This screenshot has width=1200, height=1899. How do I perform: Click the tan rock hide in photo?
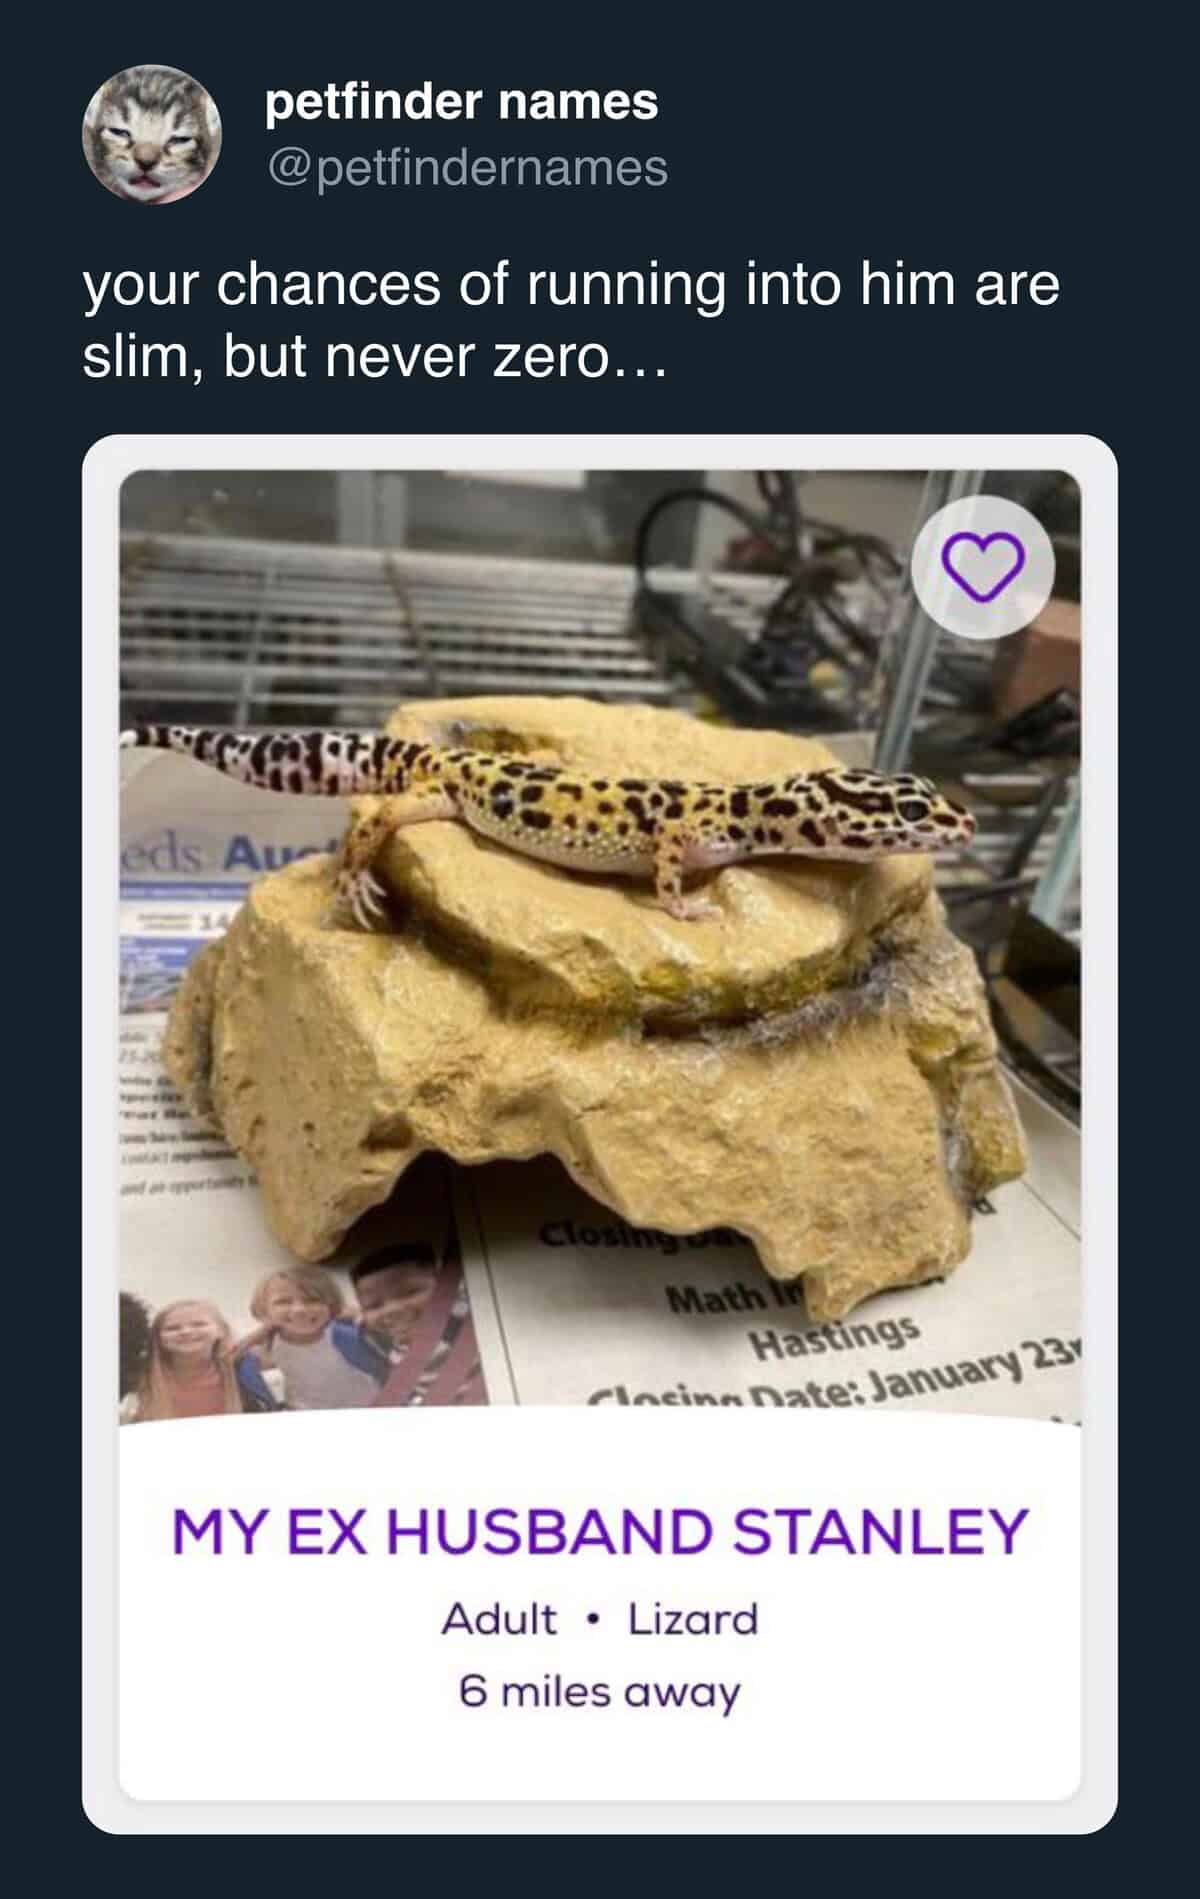[600, 1010]
